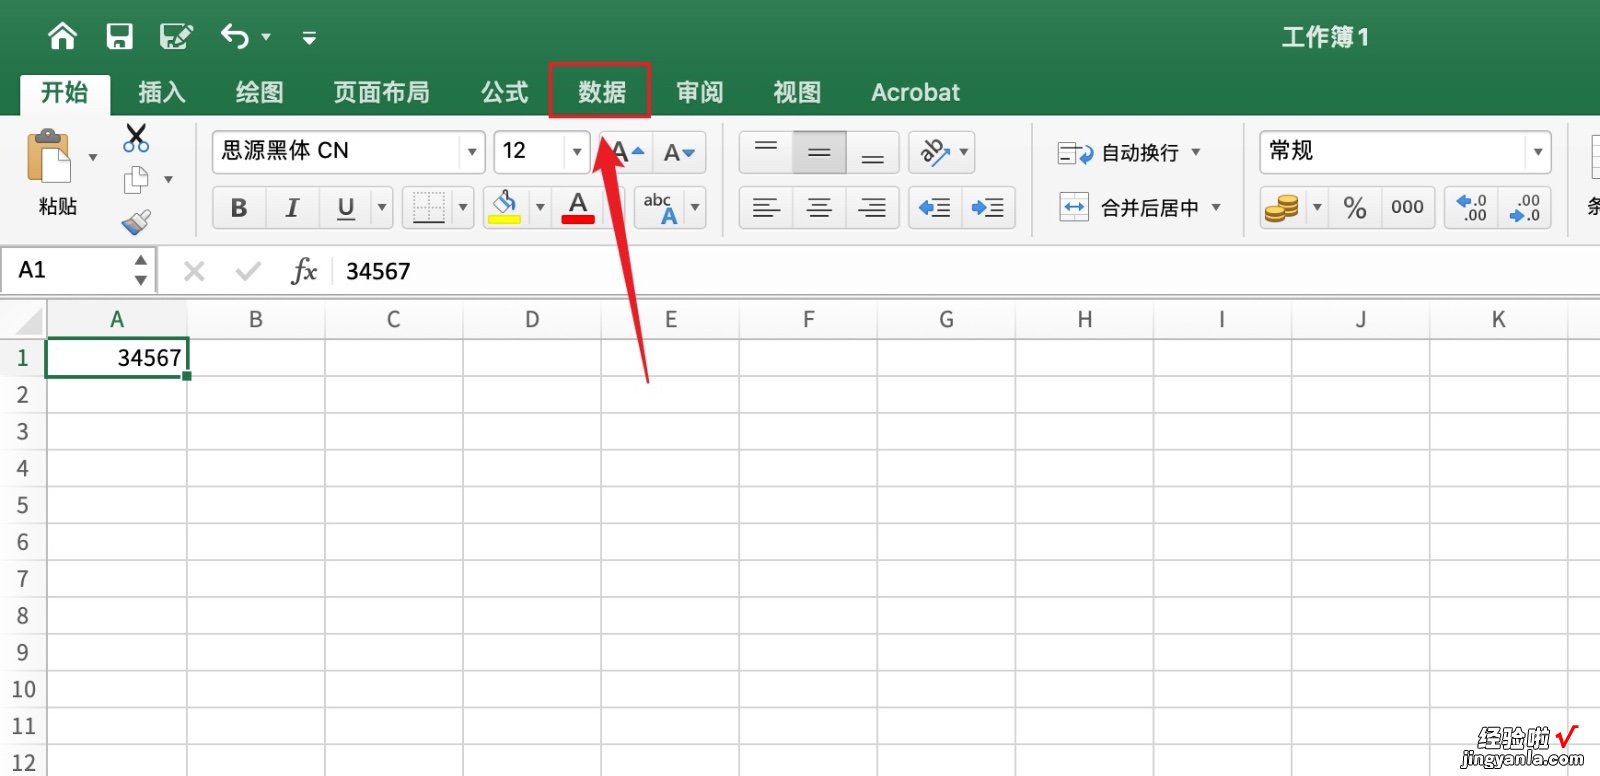The width and height of the screenshot is (1600, 776).
Task: Open insert function fx
Action: click(x=304, y=271)
